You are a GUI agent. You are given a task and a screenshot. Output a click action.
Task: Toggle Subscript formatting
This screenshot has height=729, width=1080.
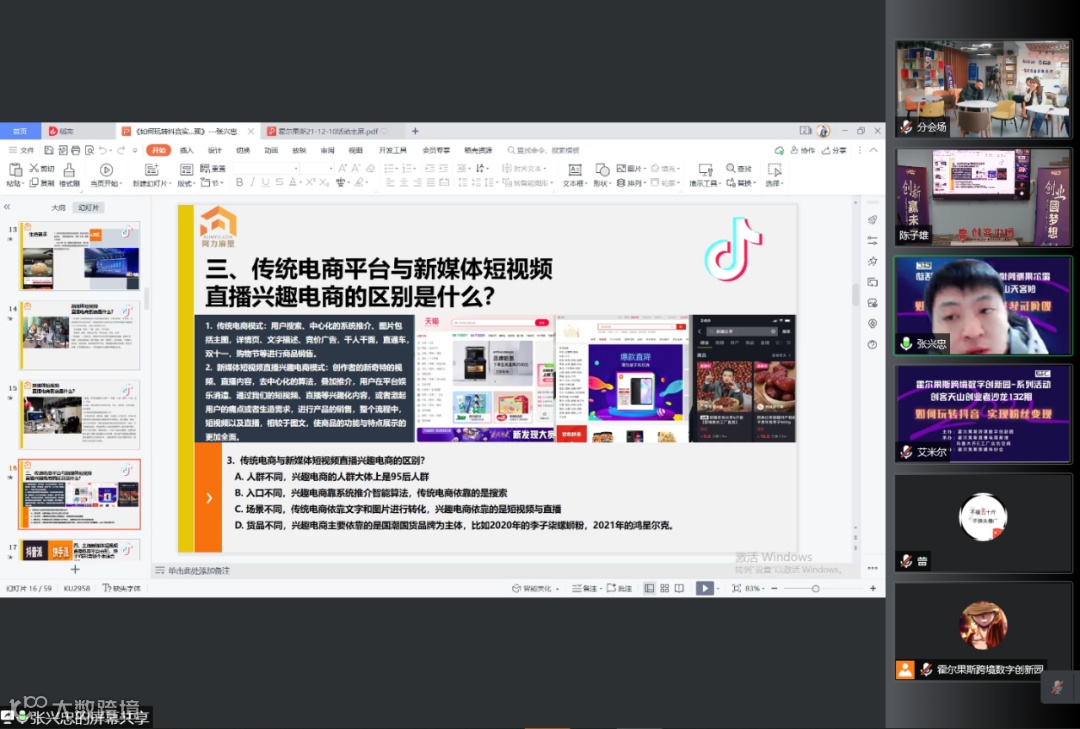(x=324, y=183)
